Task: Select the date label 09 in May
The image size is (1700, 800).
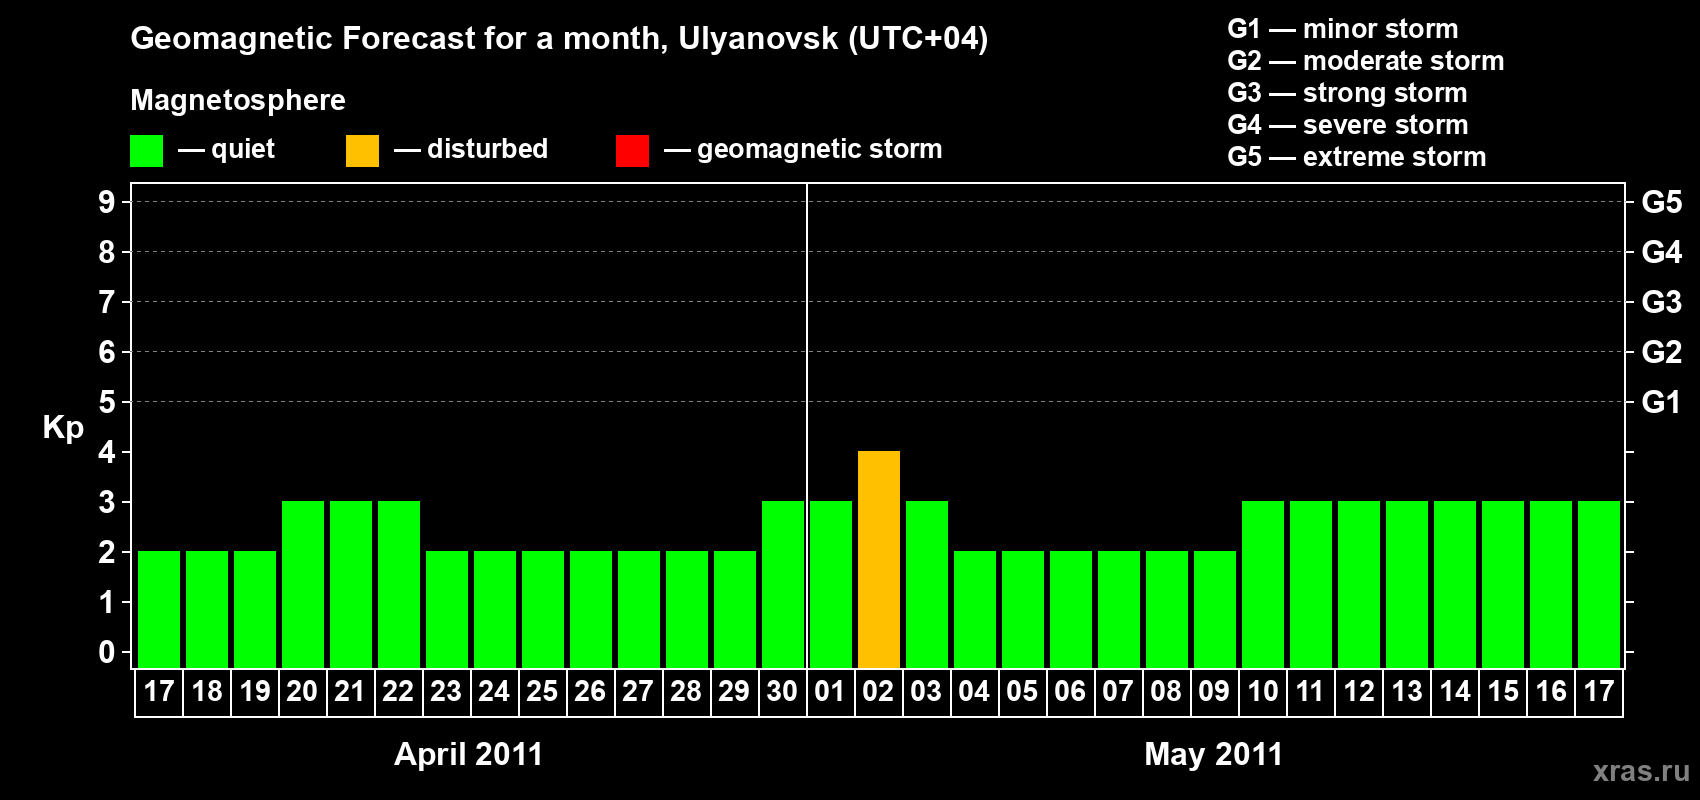Action: pyautogui.click(x=1214, y=692)
